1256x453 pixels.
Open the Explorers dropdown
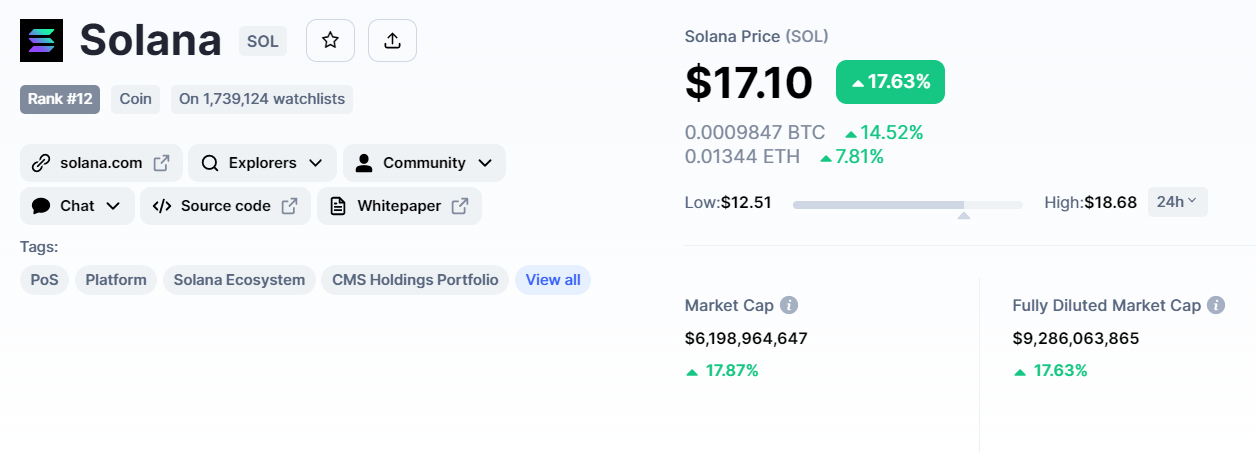click(262, 163)
